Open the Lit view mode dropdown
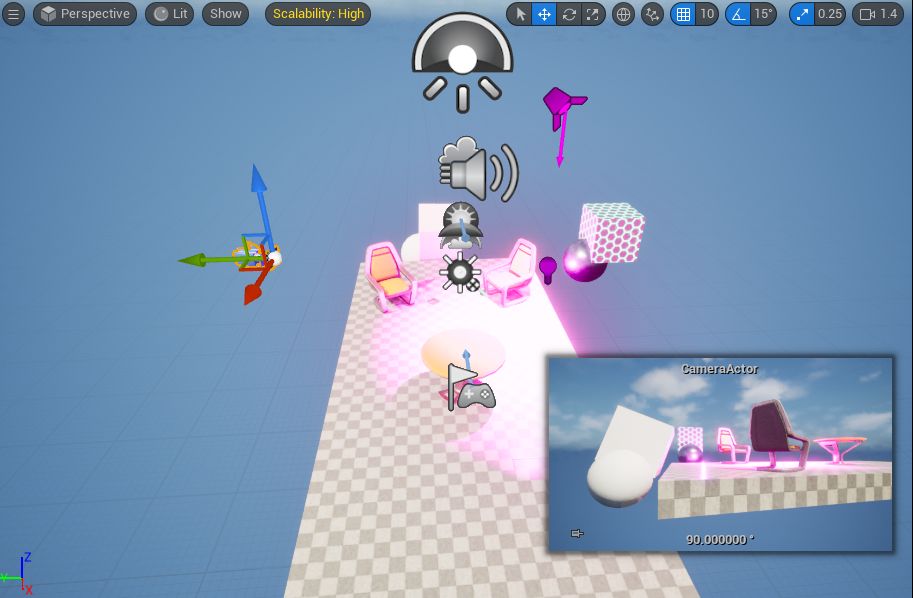913x598 pixels. pos(170,14)
